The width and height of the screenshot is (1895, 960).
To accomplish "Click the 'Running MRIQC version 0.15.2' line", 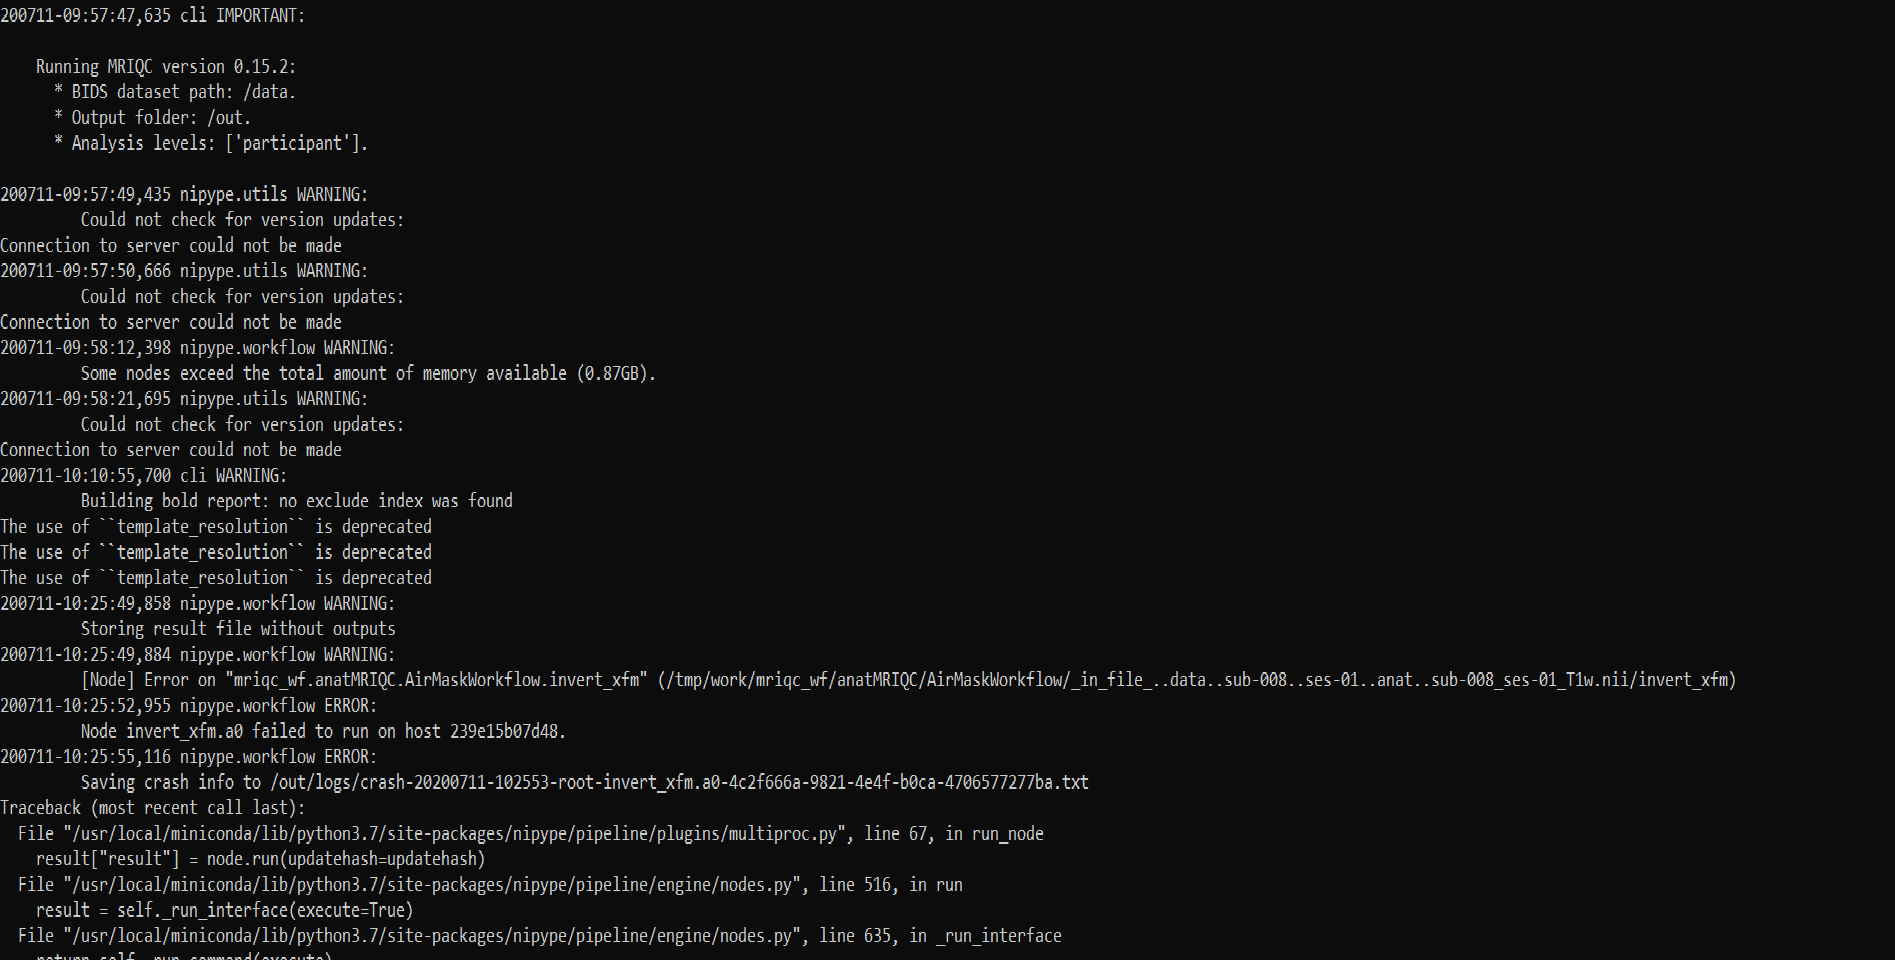I will [166, 67].
